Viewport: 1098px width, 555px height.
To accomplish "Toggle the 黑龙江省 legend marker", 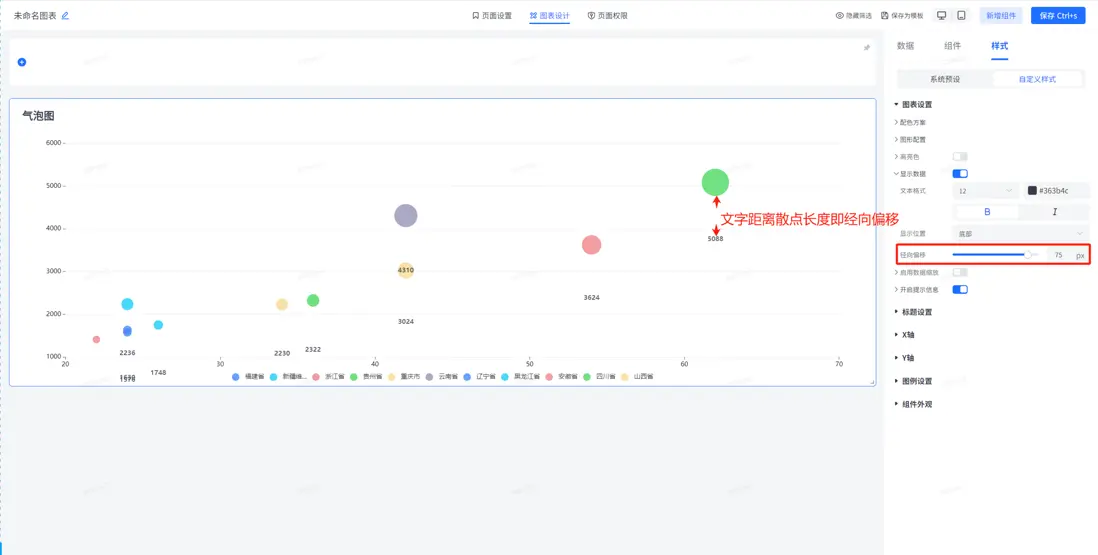I will click(505, 377).
